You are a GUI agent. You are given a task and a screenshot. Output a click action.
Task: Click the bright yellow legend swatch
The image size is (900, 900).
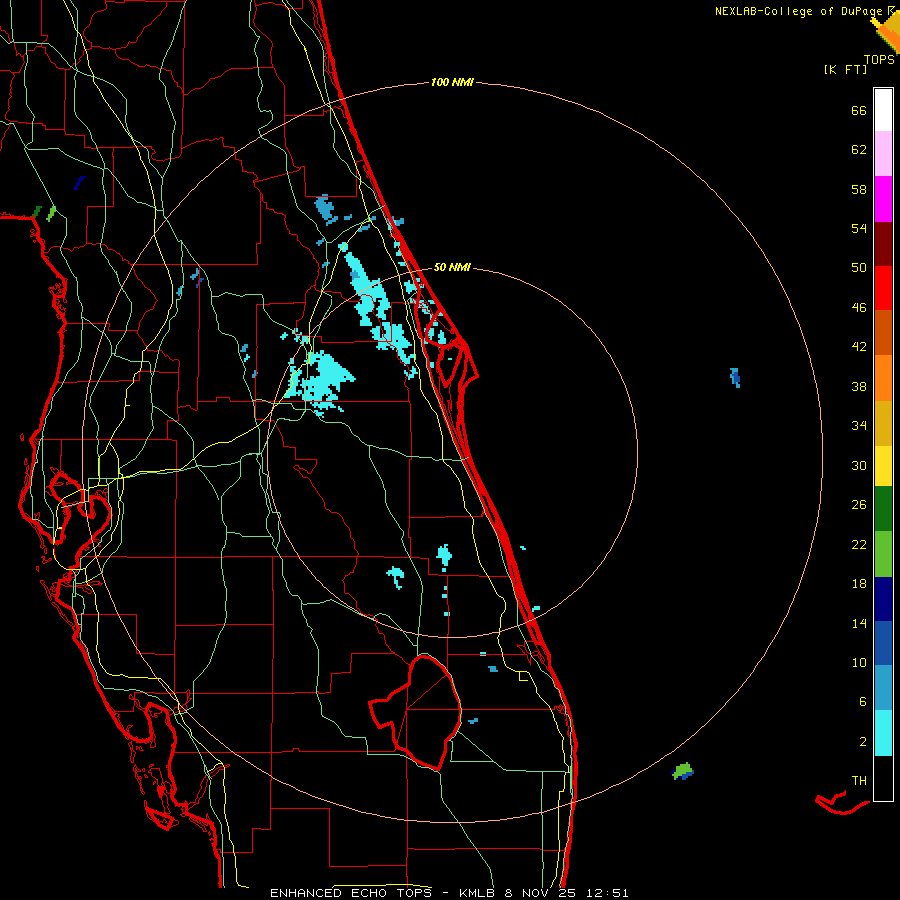[883, 466]
